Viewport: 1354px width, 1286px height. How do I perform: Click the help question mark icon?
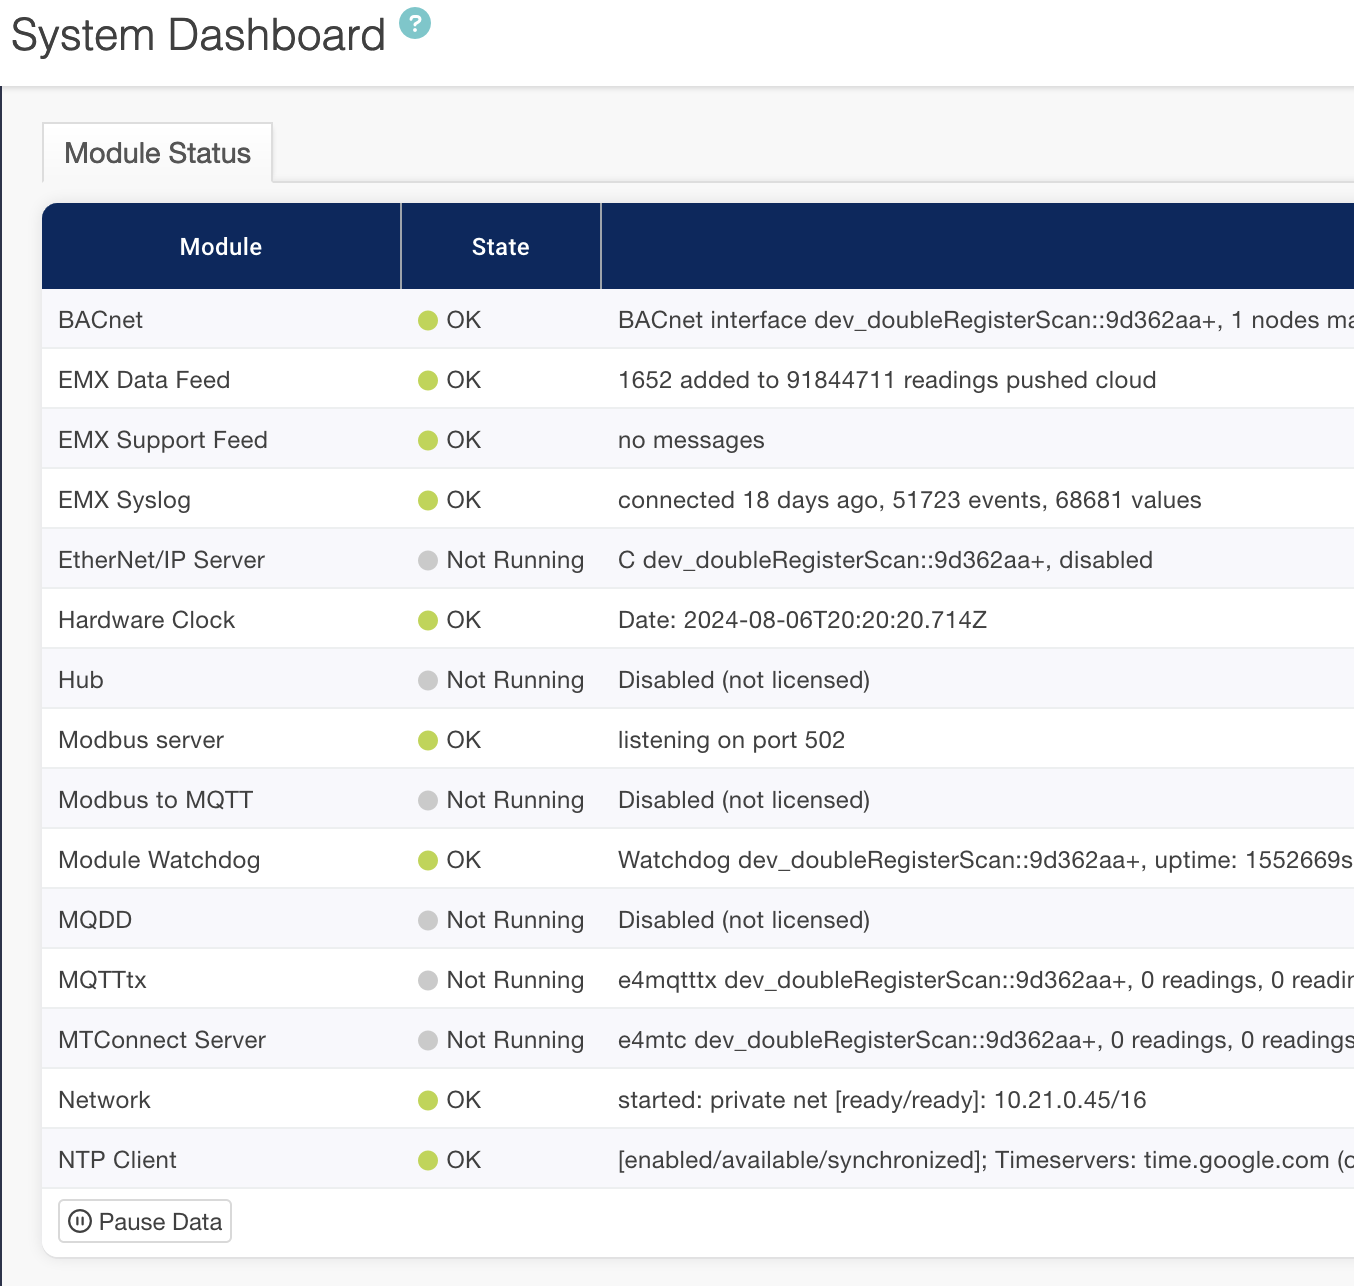415,23
